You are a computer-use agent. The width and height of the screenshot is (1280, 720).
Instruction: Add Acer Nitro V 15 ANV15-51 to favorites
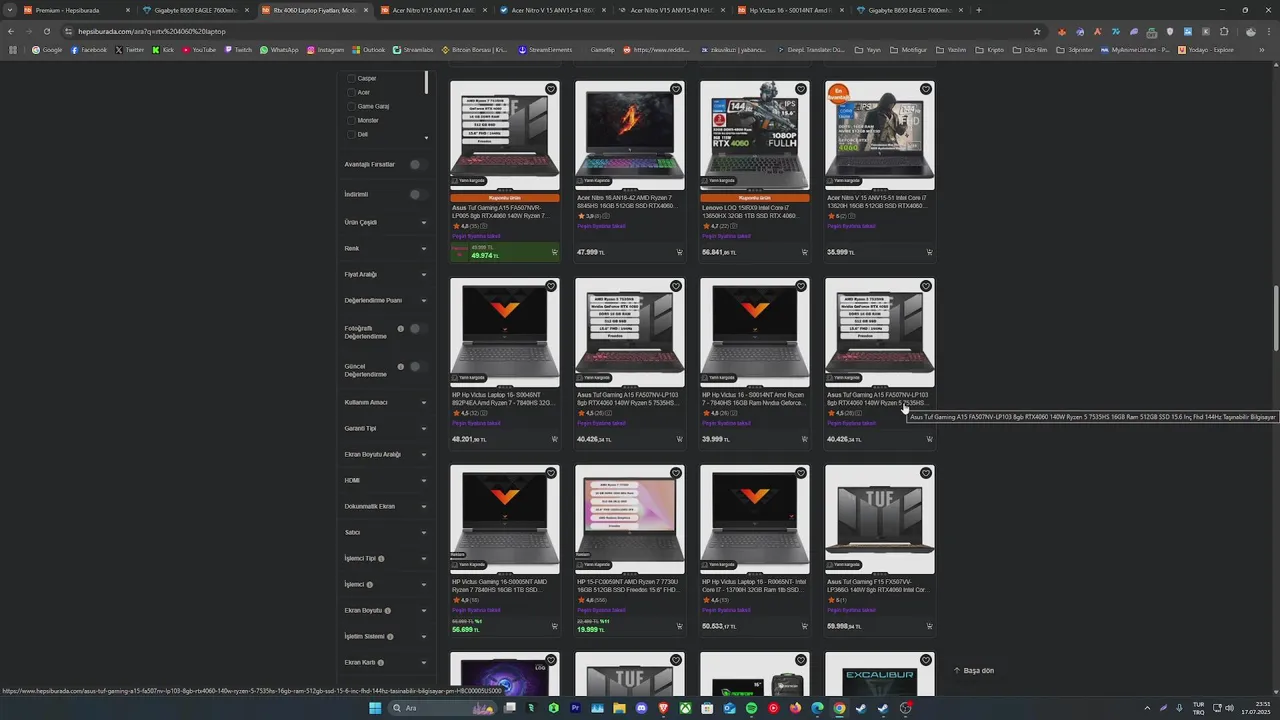(926, 89)
